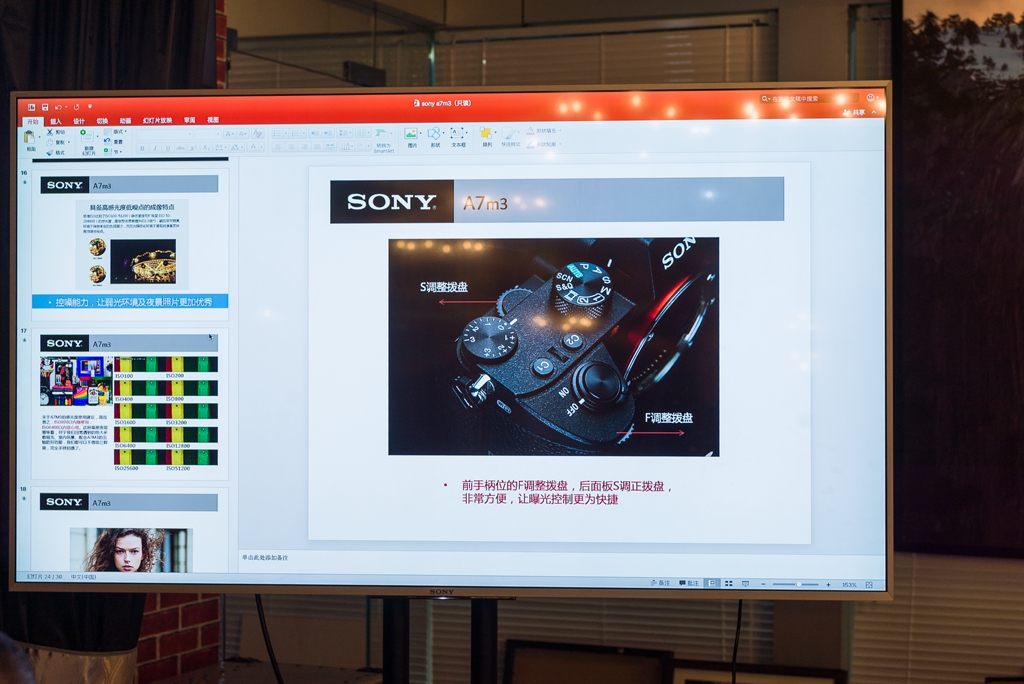This screenshot has height=684, width=1024.
Task: Click the font color A button
Action: (253, 147)
